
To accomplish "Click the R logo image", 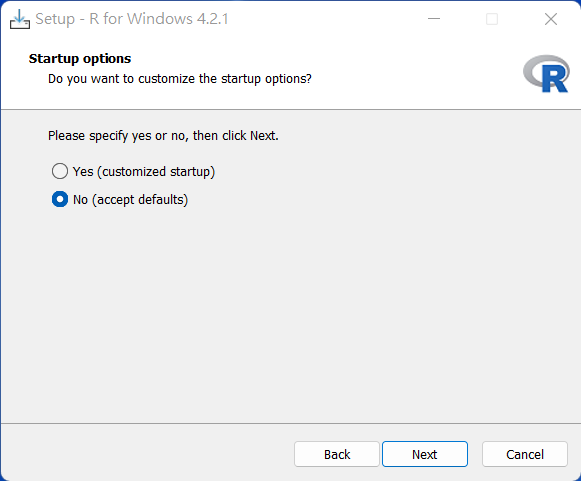I will [x=546, y=74].
